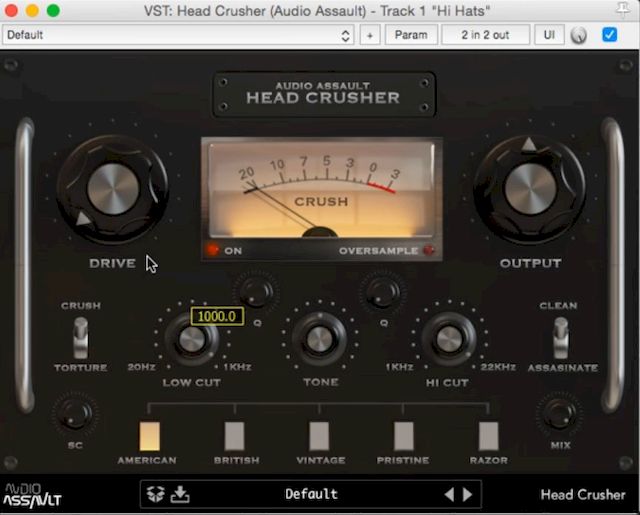Click the pin window icon in title bar
The width and height of the screenshot is (640, 515).
coord(622,10)
